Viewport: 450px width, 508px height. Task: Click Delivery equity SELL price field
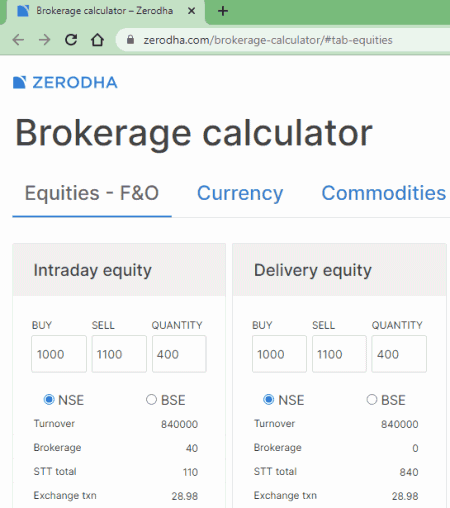pos(339,354)
